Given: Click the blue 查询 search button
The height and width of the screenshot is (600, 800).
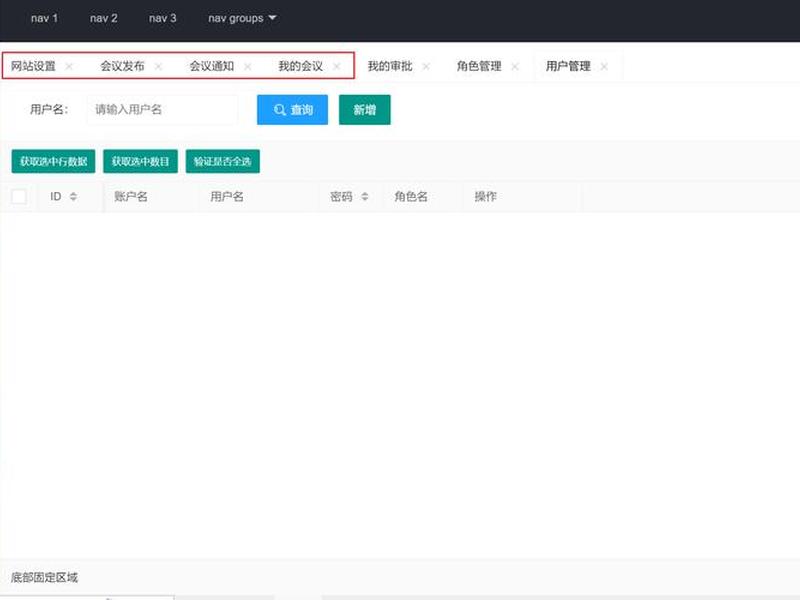Looking at the screenshot, I should coord(292,110).
